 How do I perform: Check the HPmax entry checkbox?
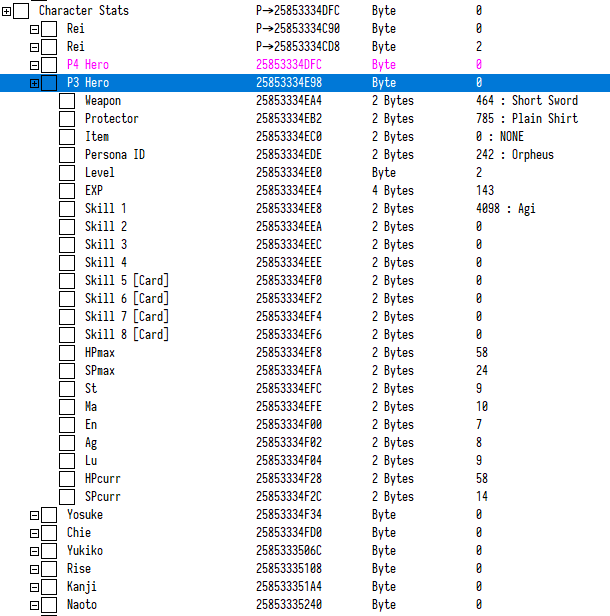coord(67,353)
